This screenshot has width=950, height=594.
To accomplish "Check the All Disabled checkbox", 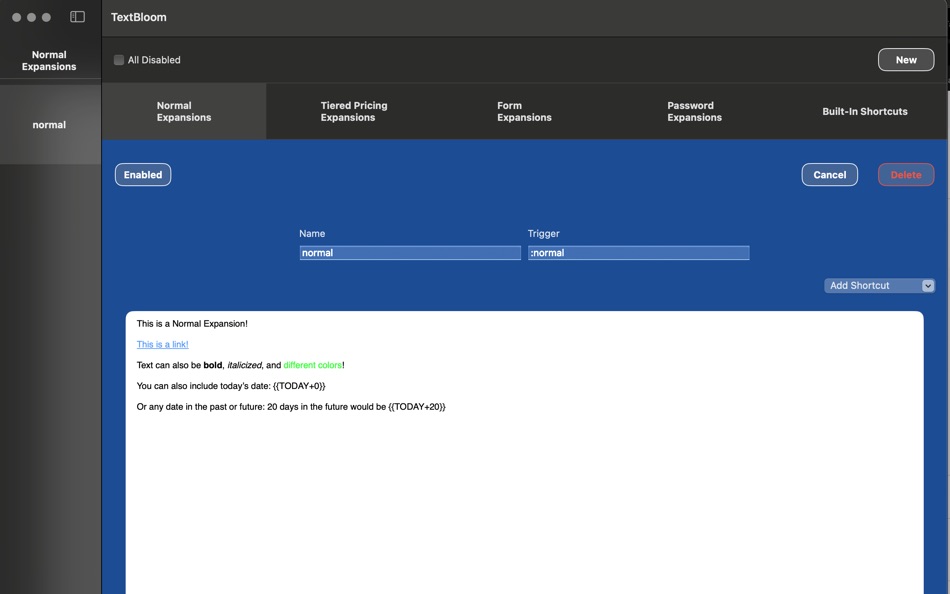I will (119, 60).
